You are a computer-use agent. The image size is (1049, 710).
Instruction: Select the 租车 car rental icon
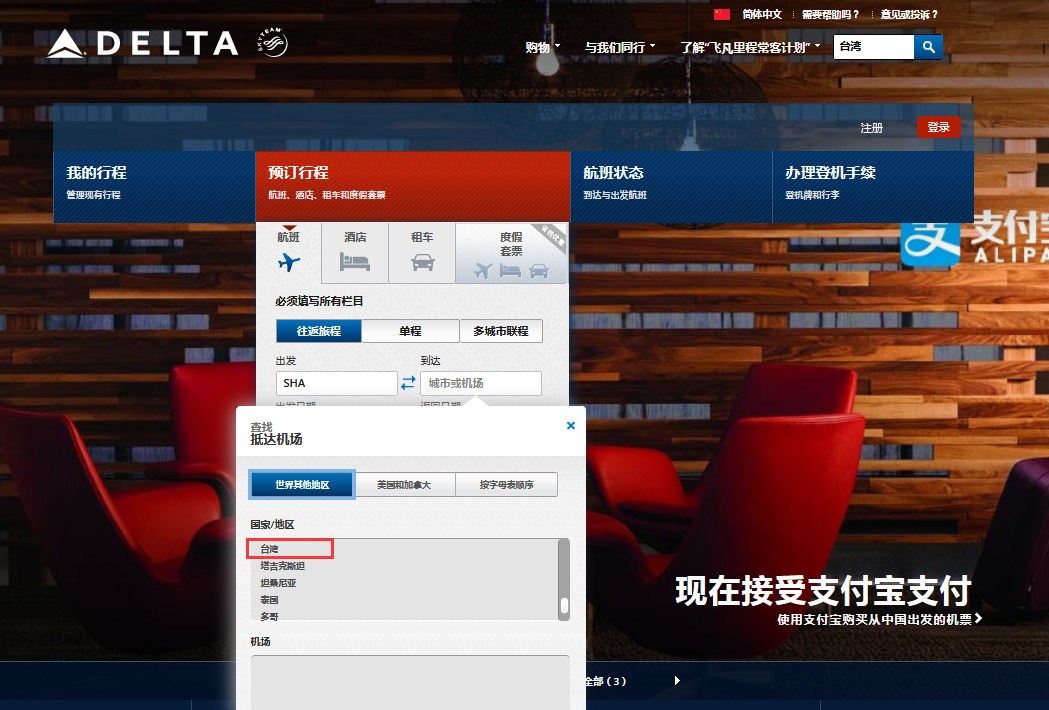coord(422,262)
